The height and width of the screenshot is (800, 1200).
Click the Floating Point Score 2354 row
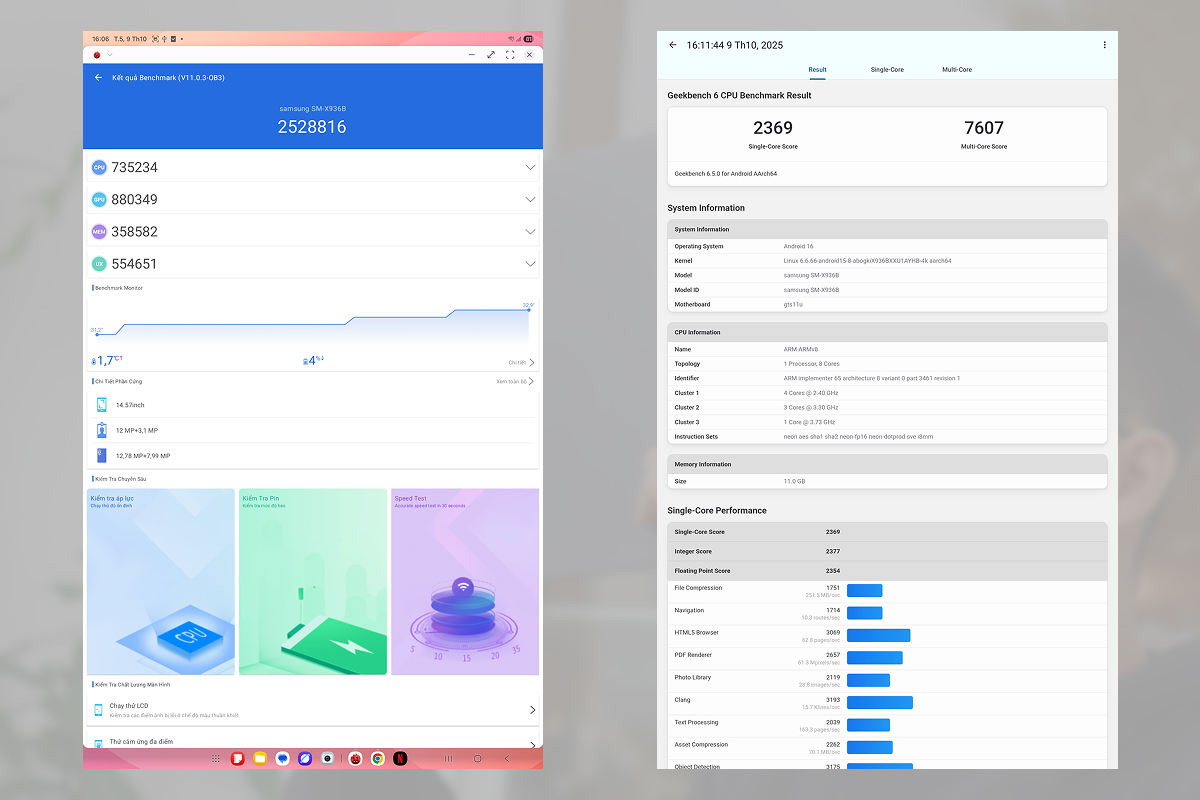tap(887, 571)
